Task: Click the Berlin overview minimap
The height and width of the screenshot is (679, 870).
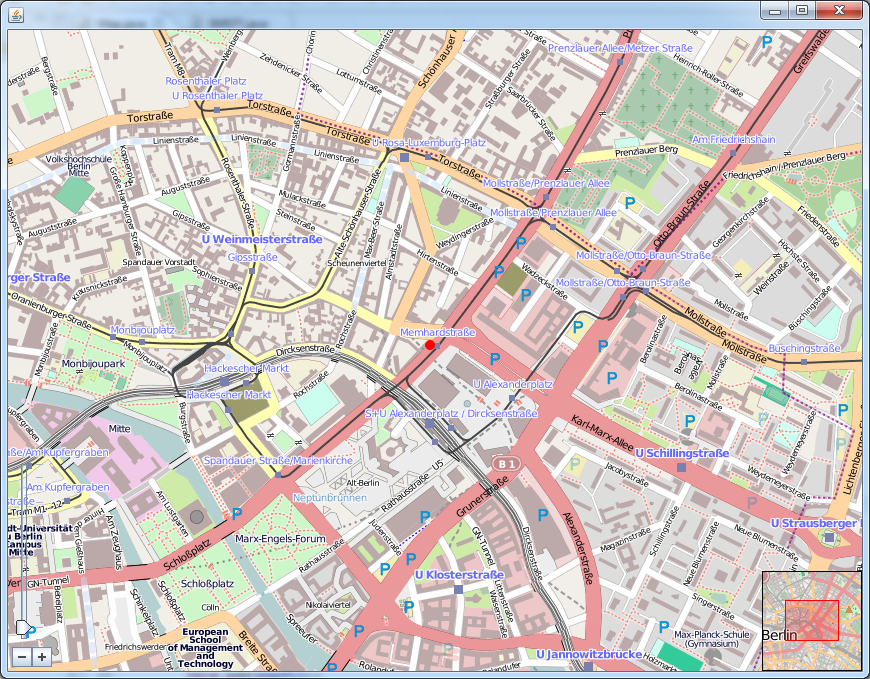Action: [811, 620]
